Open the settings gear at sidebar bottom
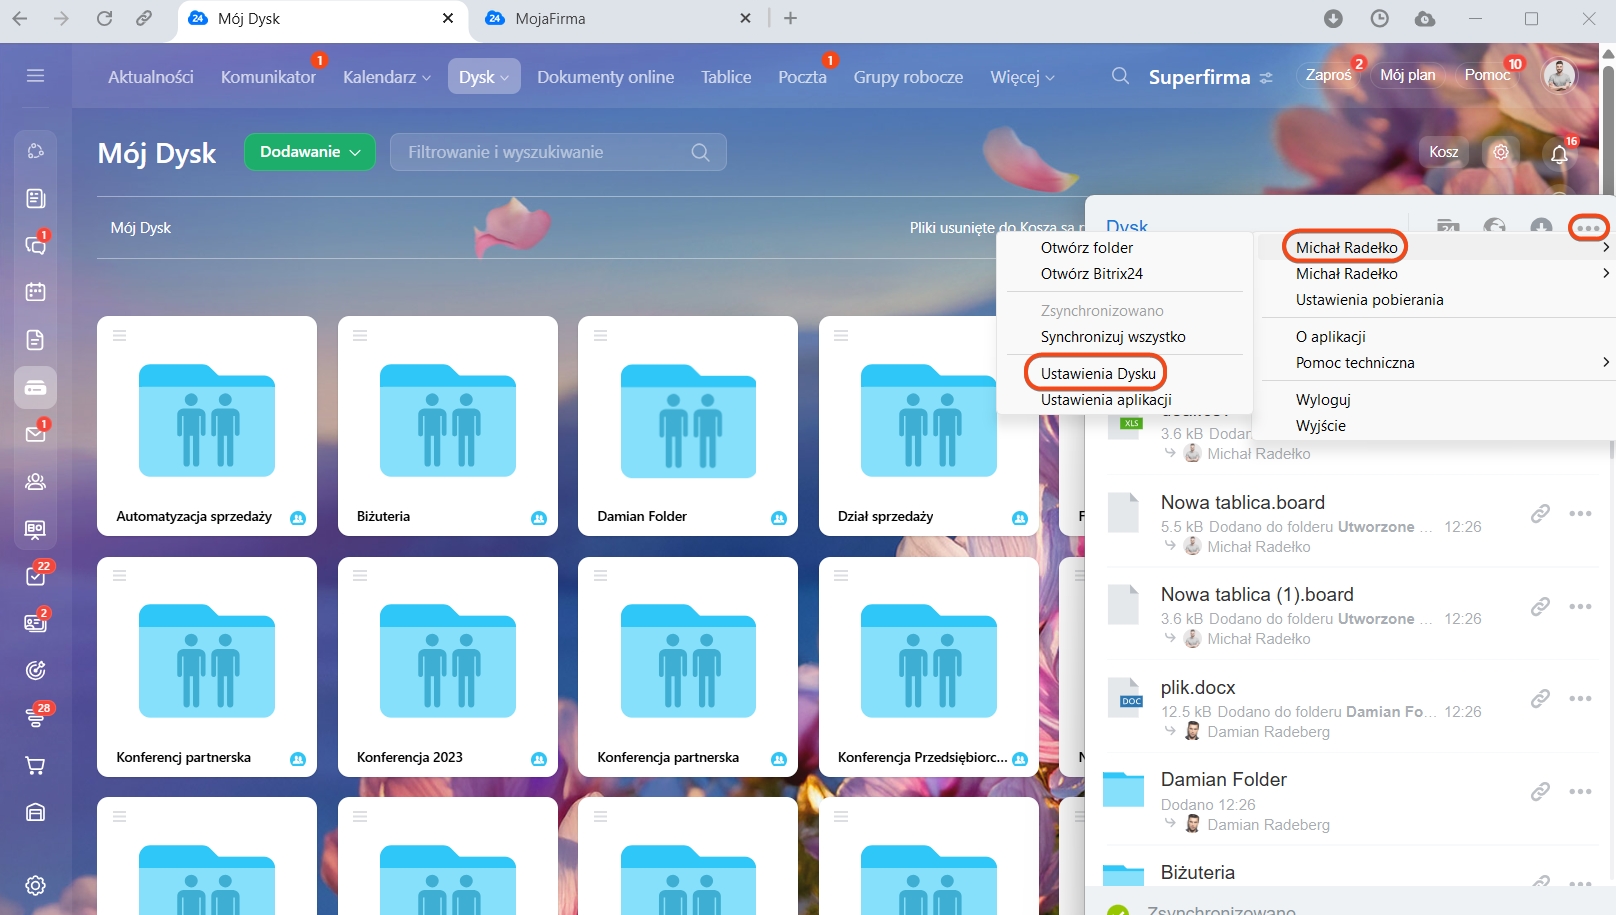1616x915 pixels. click(35, 885)
